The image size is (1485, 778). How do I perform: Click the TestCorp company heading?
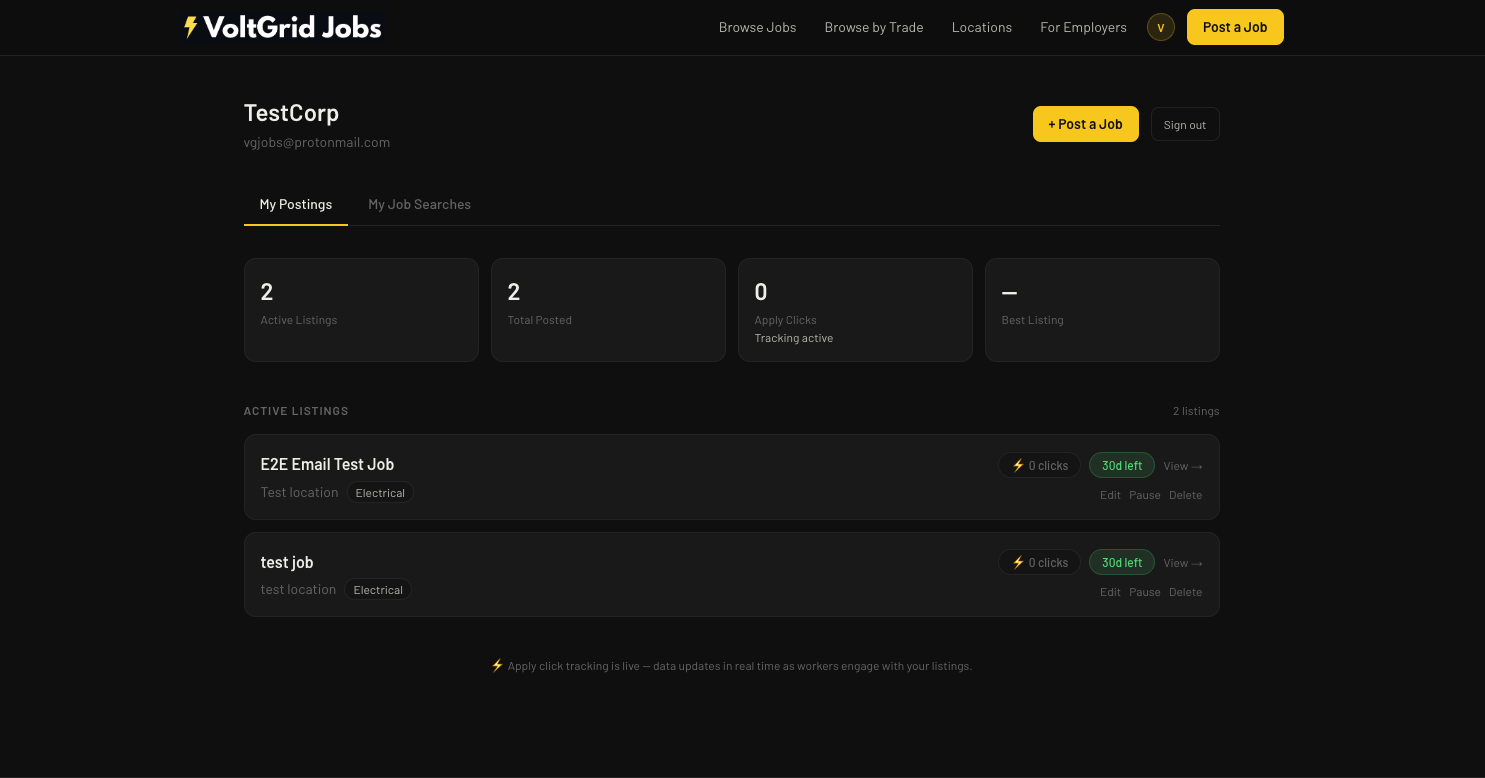[291, 113]
